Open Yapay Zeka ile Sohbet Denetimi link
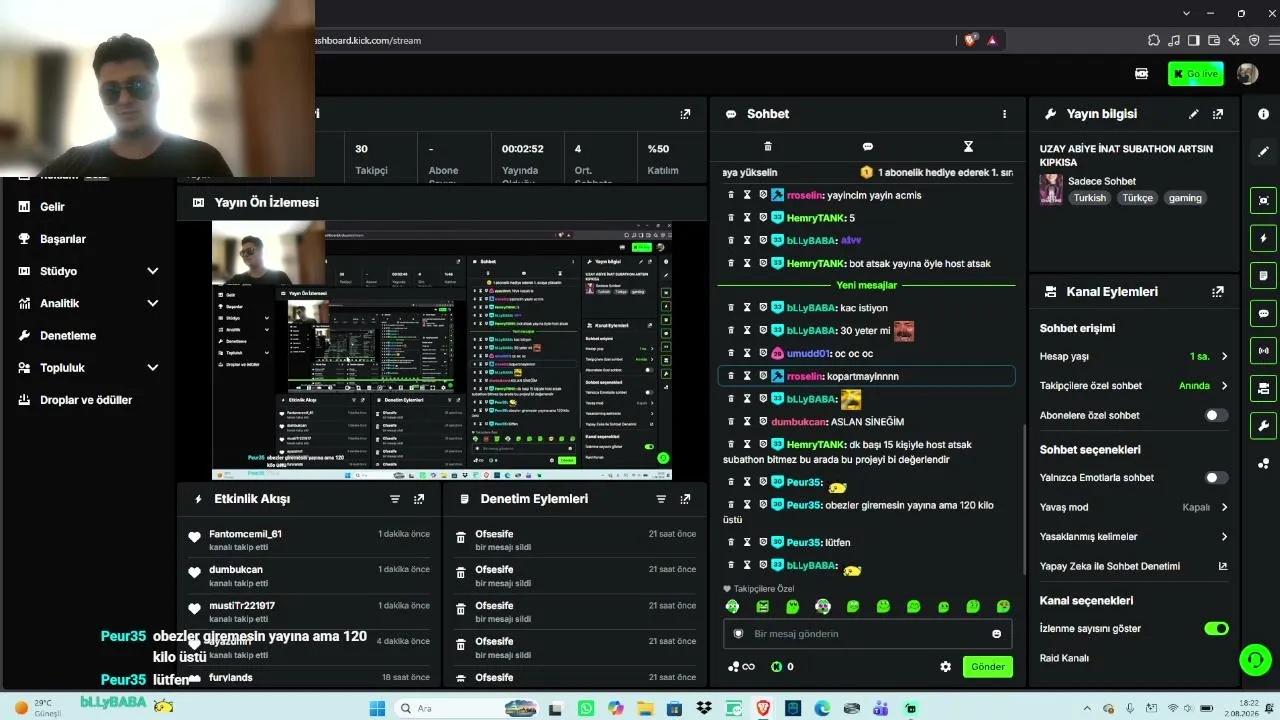1280x720 pixels. coord(1133,566)
